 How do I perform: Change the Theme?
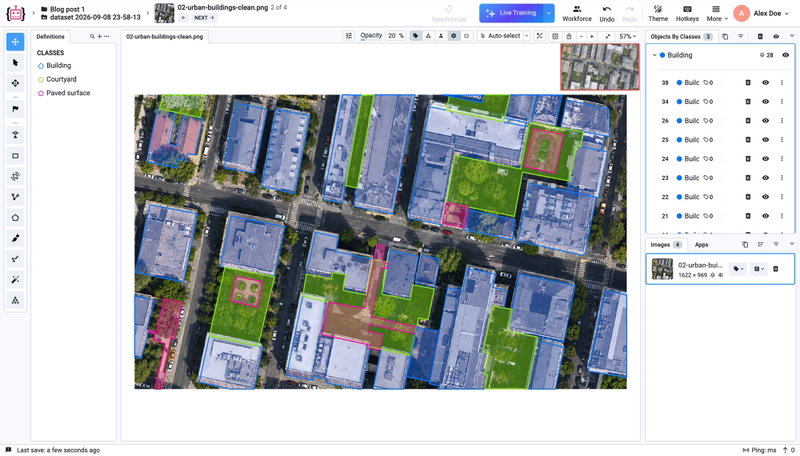click(x=658, y=14)
